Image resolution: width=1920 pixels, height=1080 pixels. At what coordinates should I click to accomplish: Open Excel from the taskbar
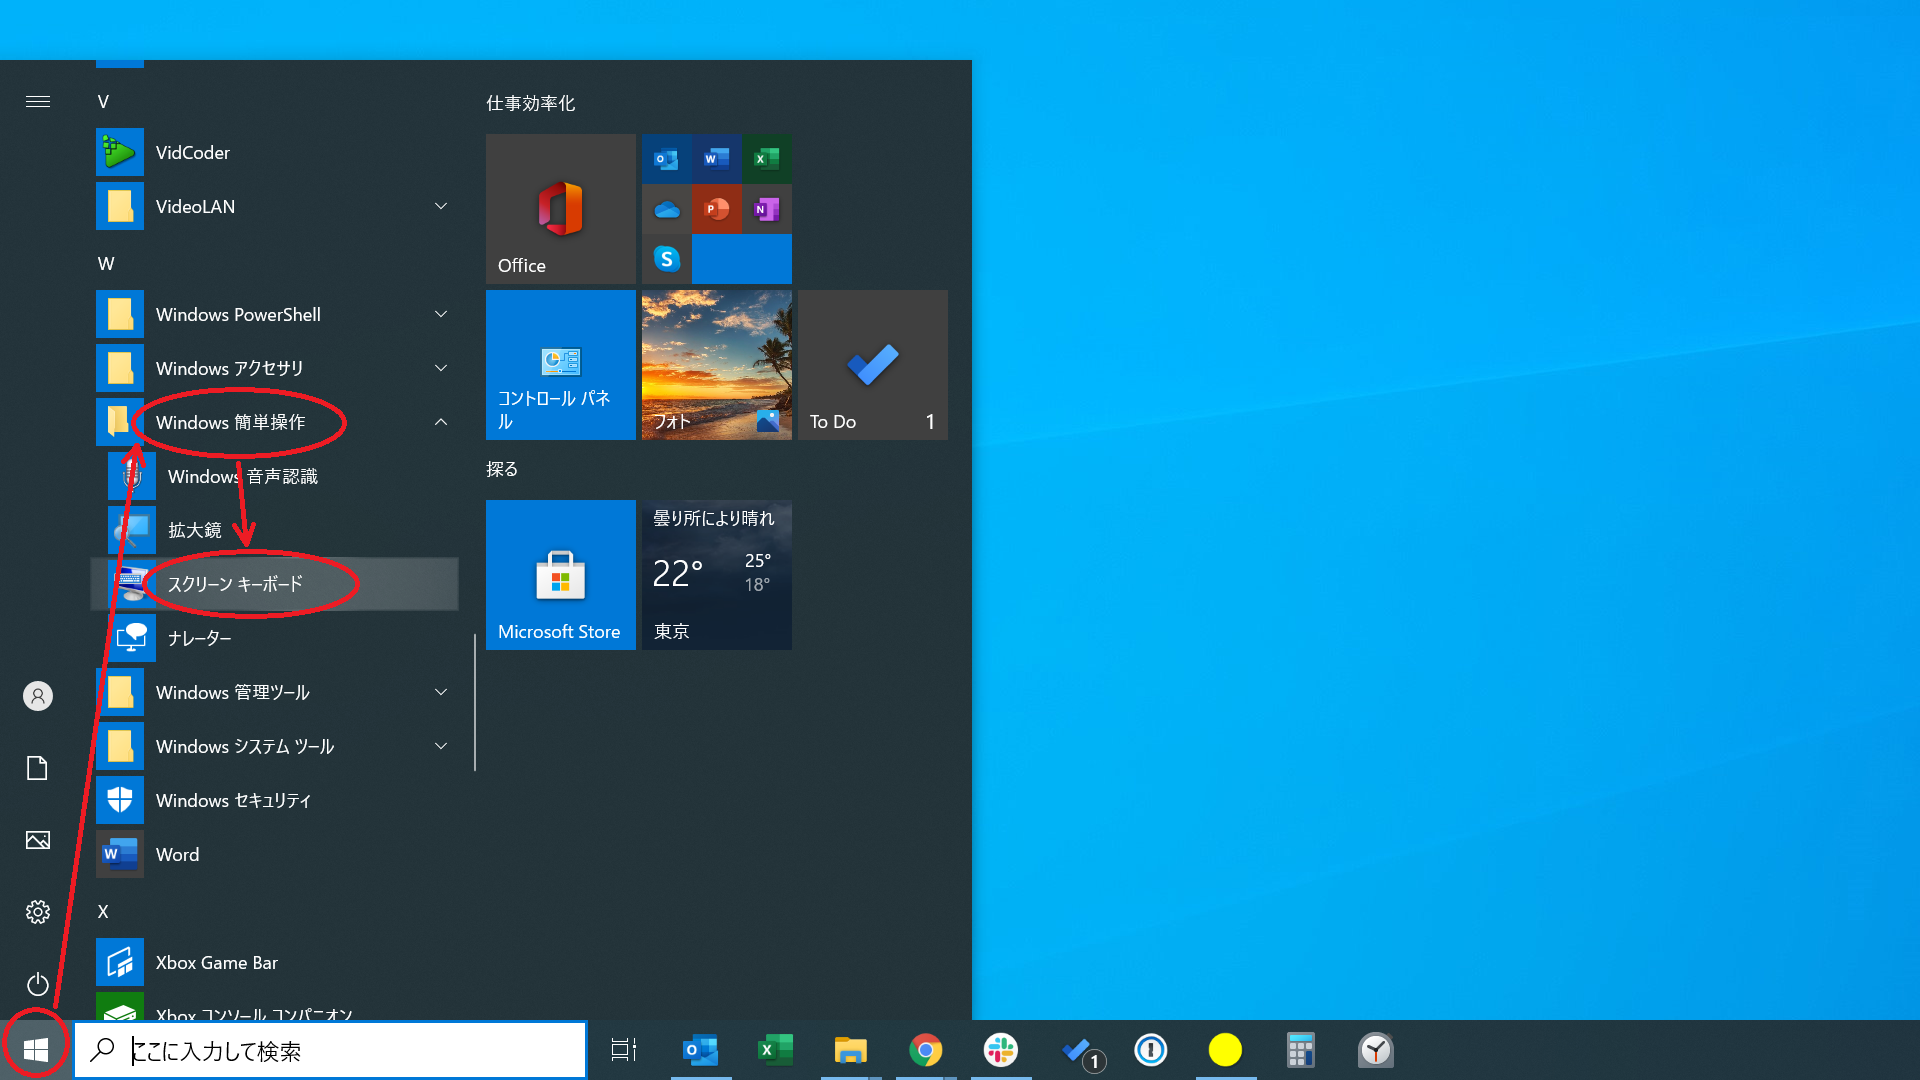(x=775, y=1050)
